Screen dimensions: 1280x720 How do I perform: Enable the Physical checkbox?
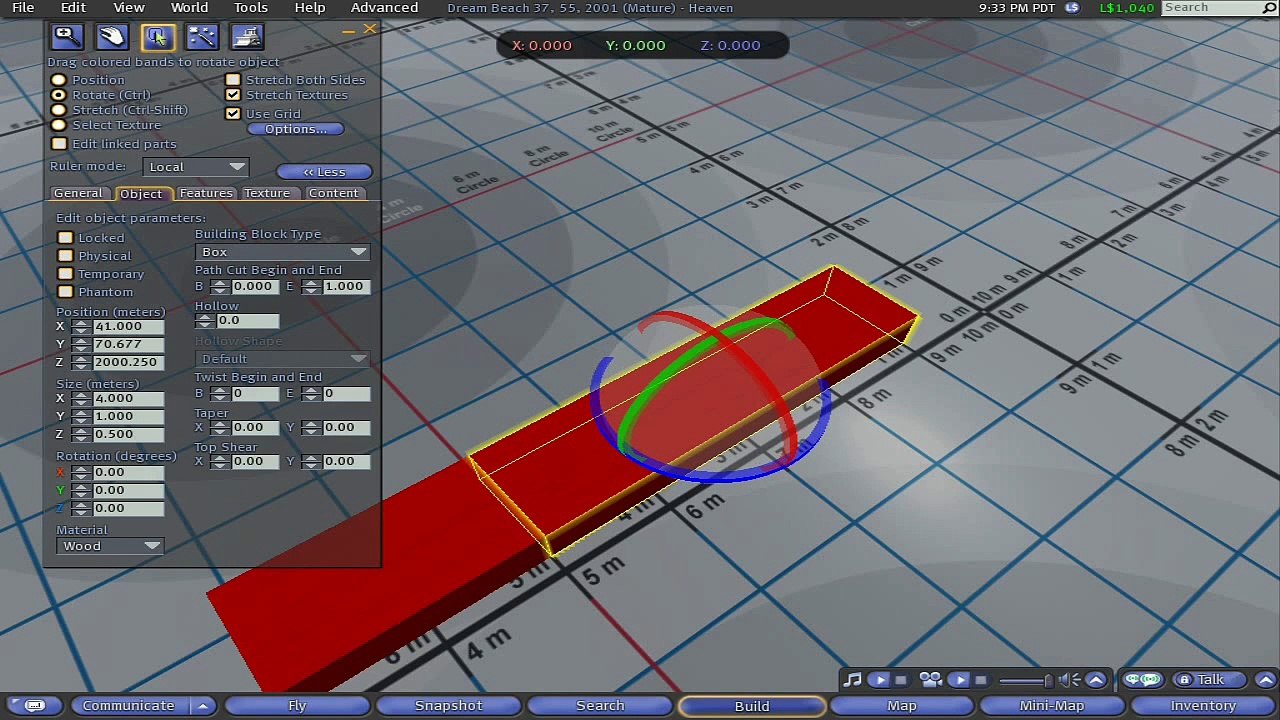point(66,256)
